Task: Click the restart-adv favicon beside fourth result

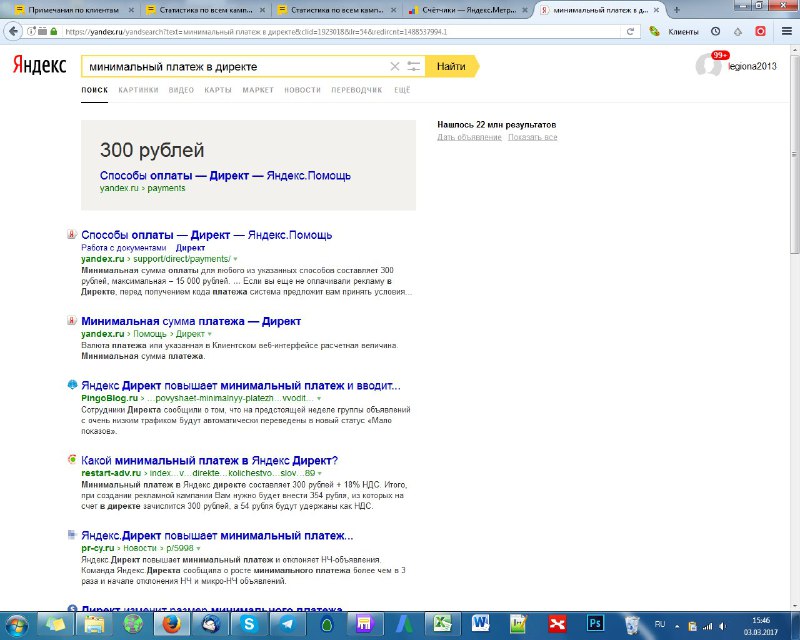Action: (72, 459)
